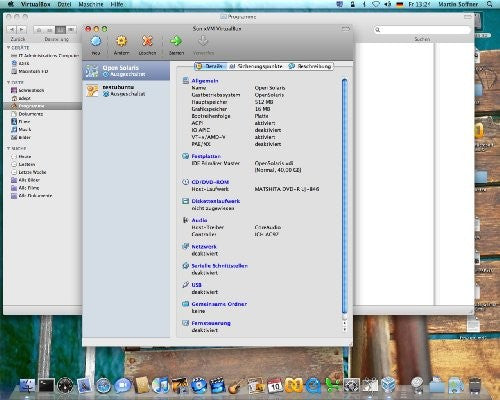Viewport: 500px width, 400px height.
Task: Switch Finder to column view
Action: pyautogui.click(x=60, y=30)
